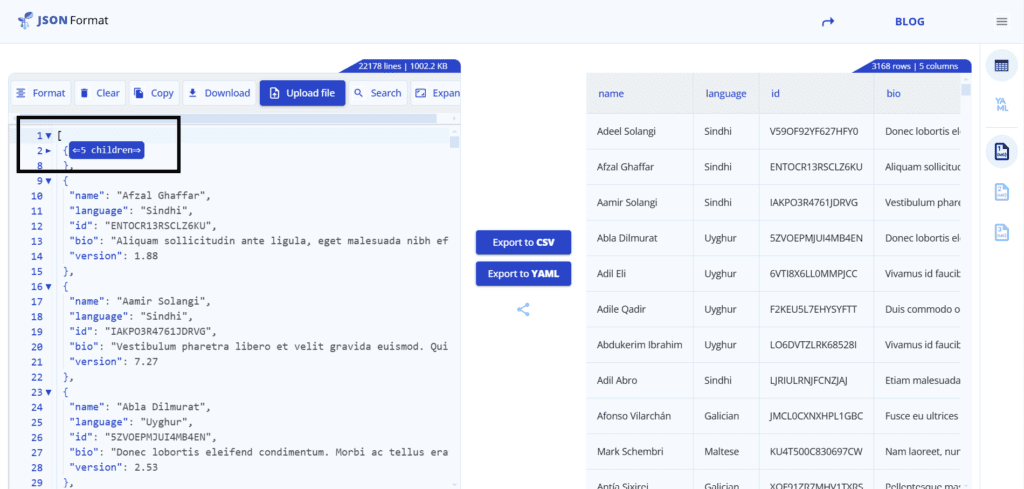
Task: Click the 'Galician' cell in Afonso's row
Action: click(726, 416)
